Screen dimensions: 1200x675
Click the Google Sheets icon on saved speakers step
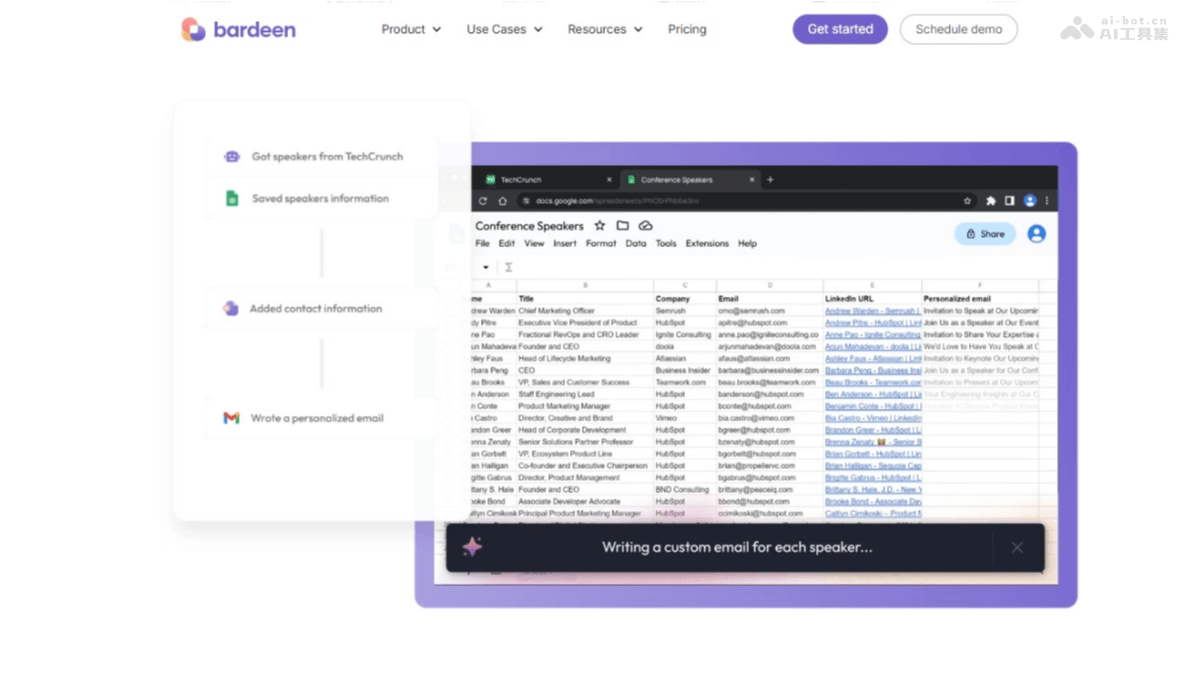tap(232, 198)
